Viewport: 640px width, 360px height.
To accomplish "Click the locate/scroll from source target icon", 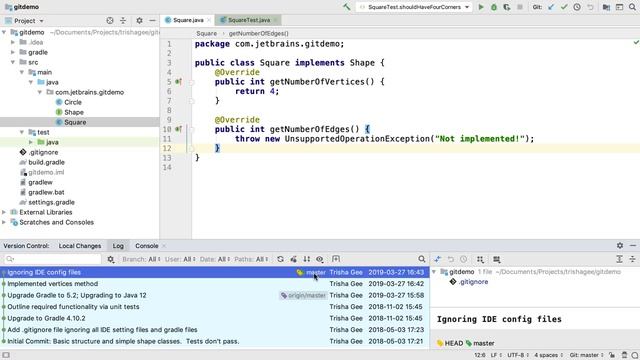I will 110,20.
